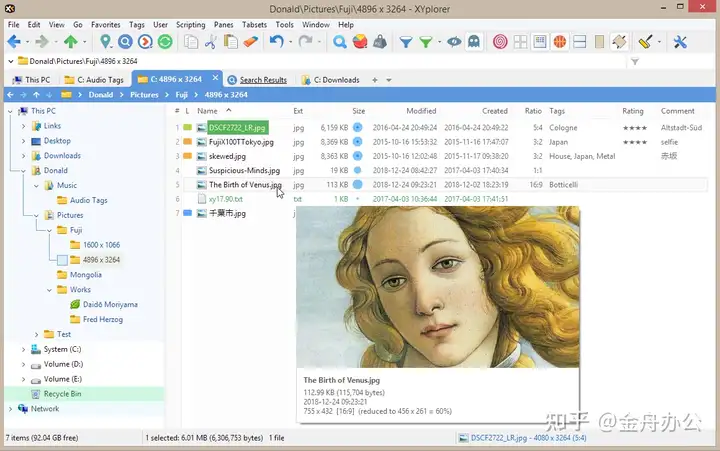Viewport: 720px width, 451px height.
Task: Add a new tab with plus button
Action: click(x=375, y=80)
